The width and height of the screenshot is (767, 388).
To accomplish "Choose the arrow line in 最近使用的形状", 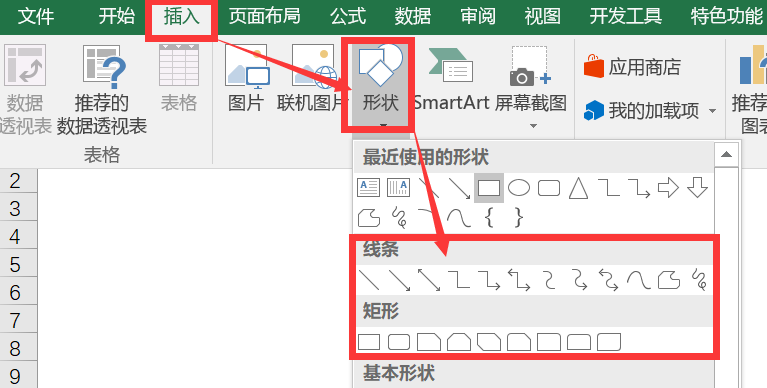I will [459, 187].
